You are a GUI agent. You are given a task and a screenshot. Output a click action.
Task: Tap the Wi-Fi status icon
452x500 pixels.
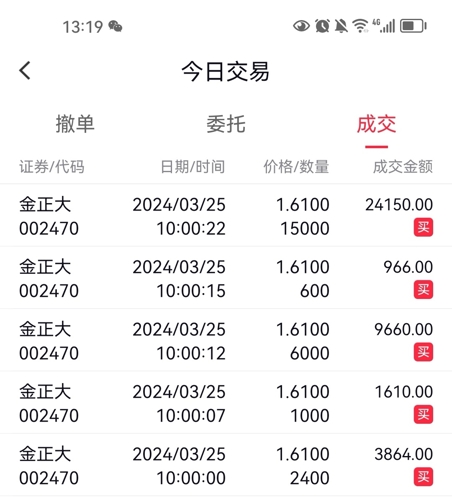coord(361,26)
